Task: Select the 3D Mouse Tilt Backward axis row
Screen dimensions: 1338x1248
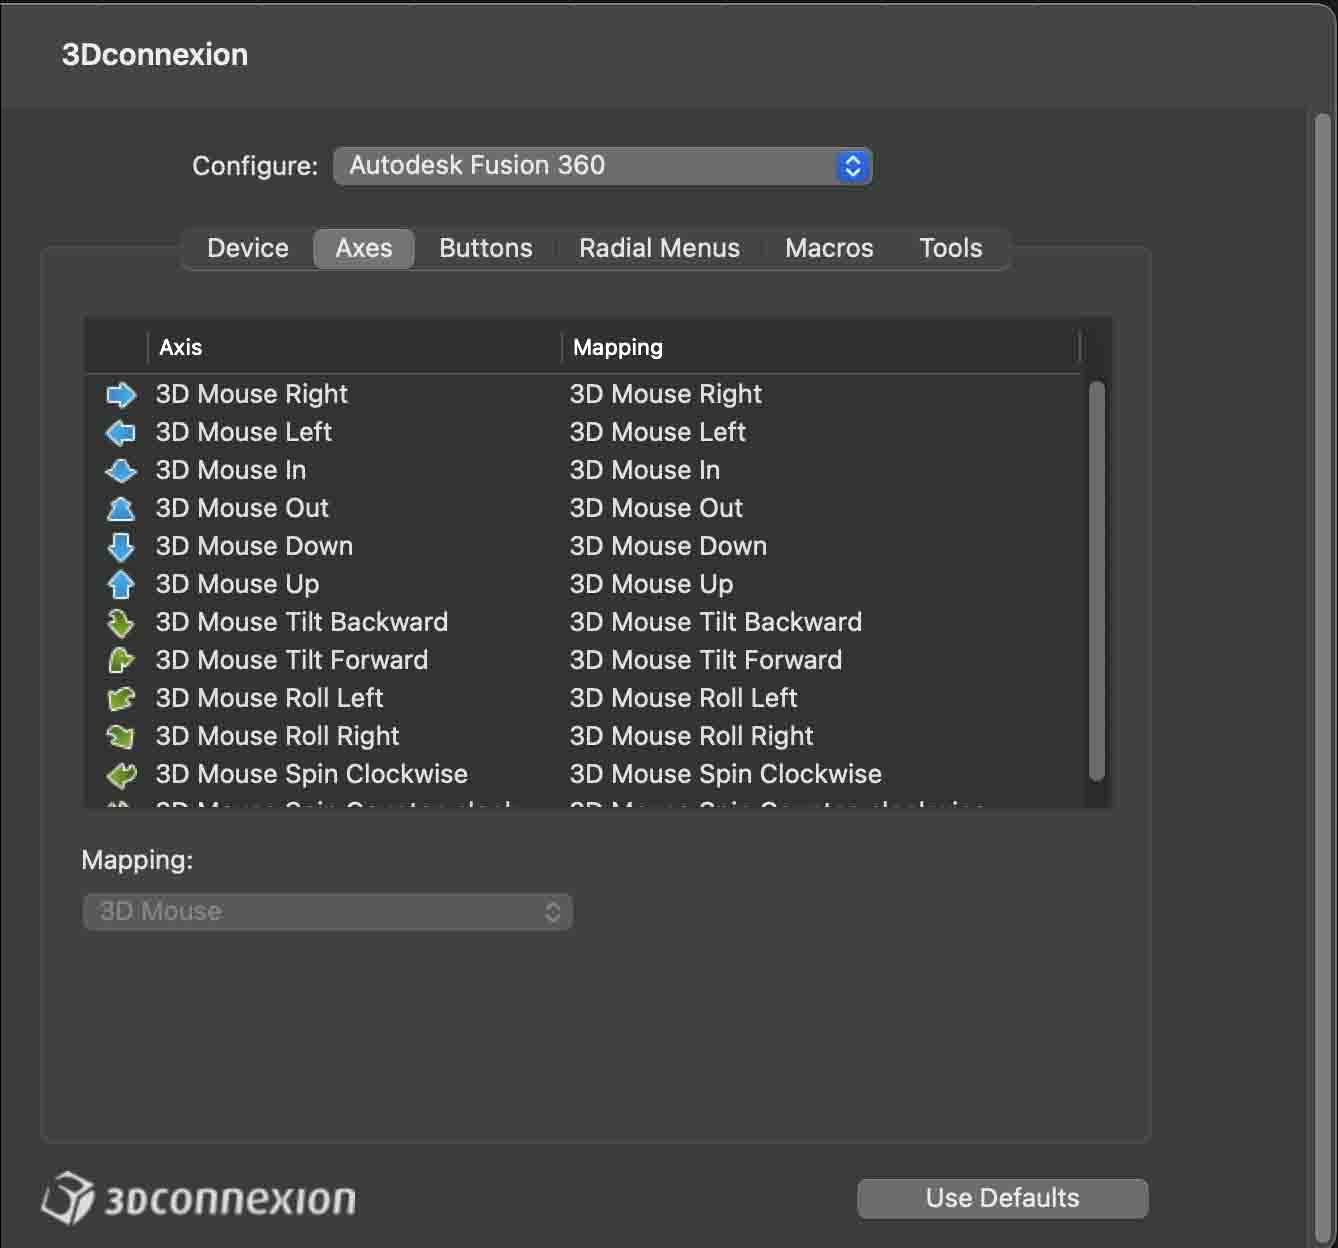Action: (584, 623)
